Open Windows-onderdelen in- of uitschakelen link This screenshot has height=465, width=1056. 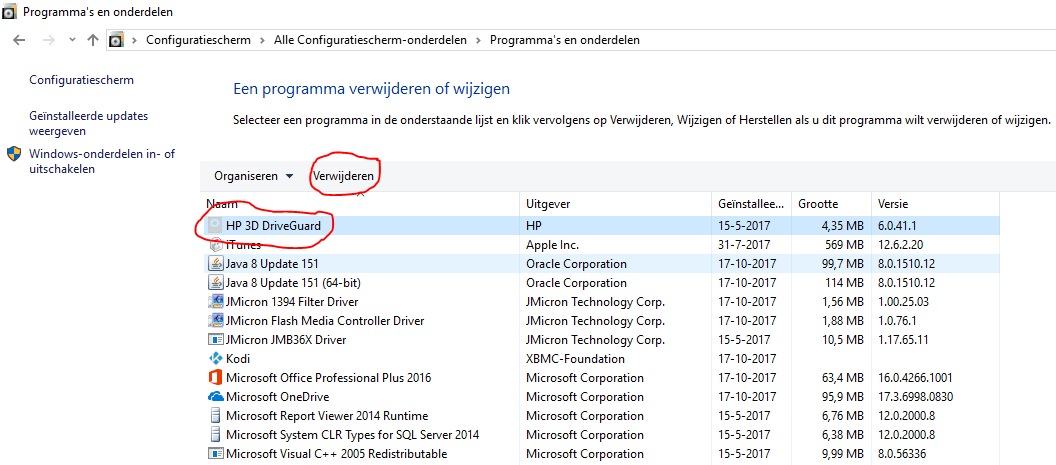click(x=102, y=161)
